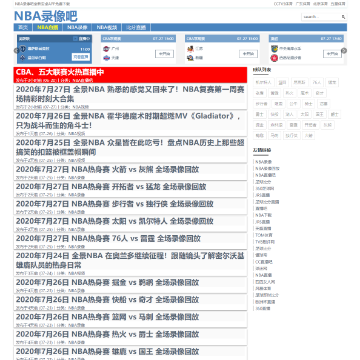Screen dimensions: 360x360
Task: Open 五星体育 top link
Action: 338,4
